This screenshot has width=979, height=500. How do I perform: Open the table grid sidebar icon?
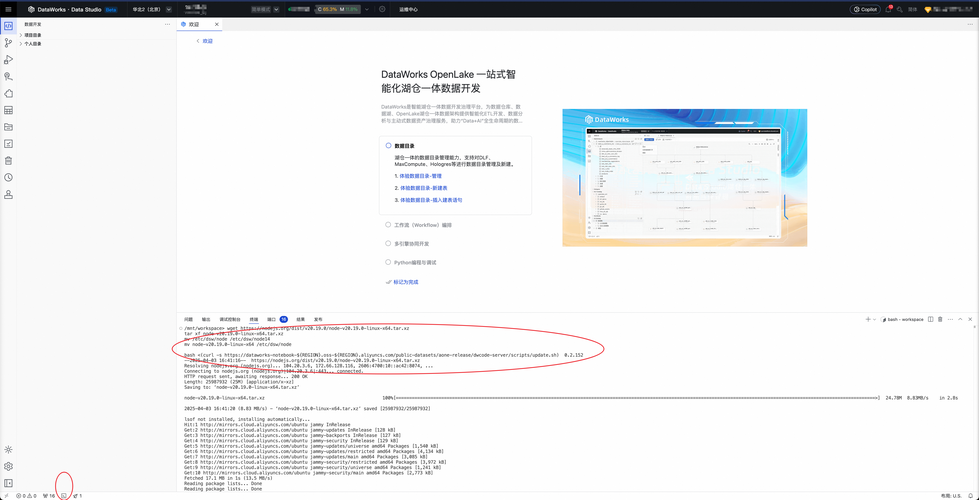point(9,110)
